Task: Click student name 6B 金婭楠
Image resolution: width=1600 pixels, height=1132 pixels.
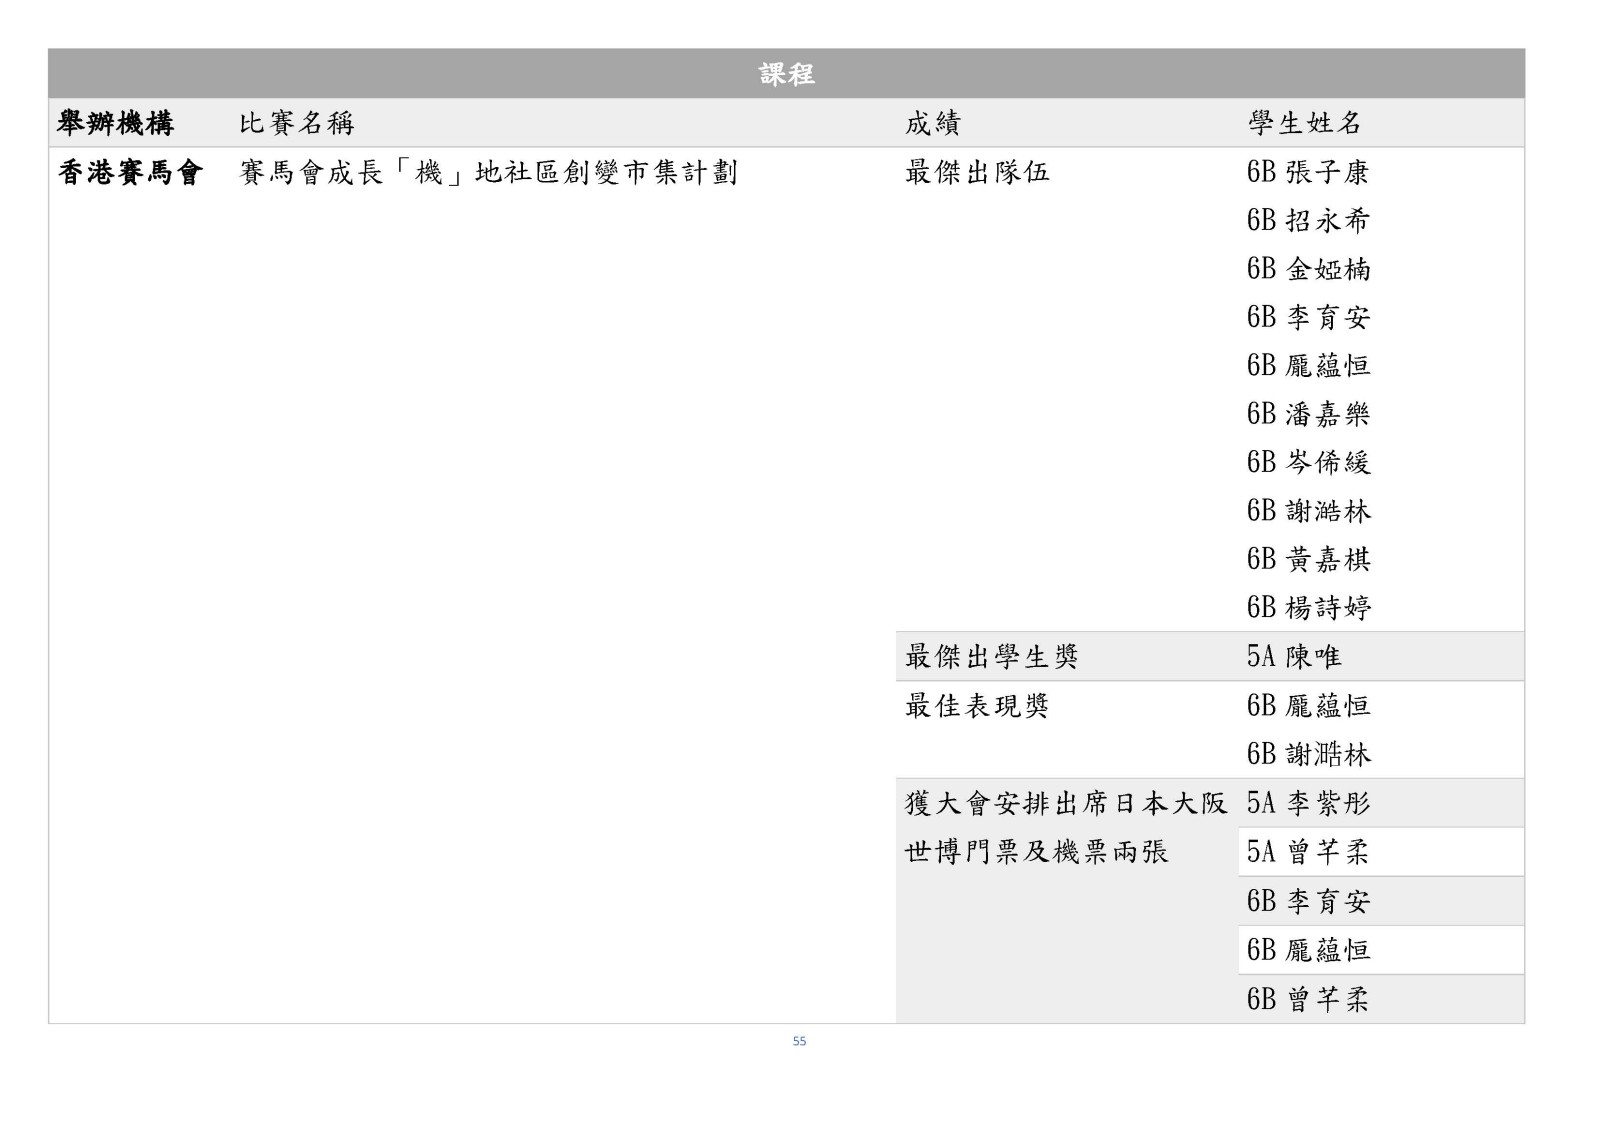Action: pos(1308,269)
